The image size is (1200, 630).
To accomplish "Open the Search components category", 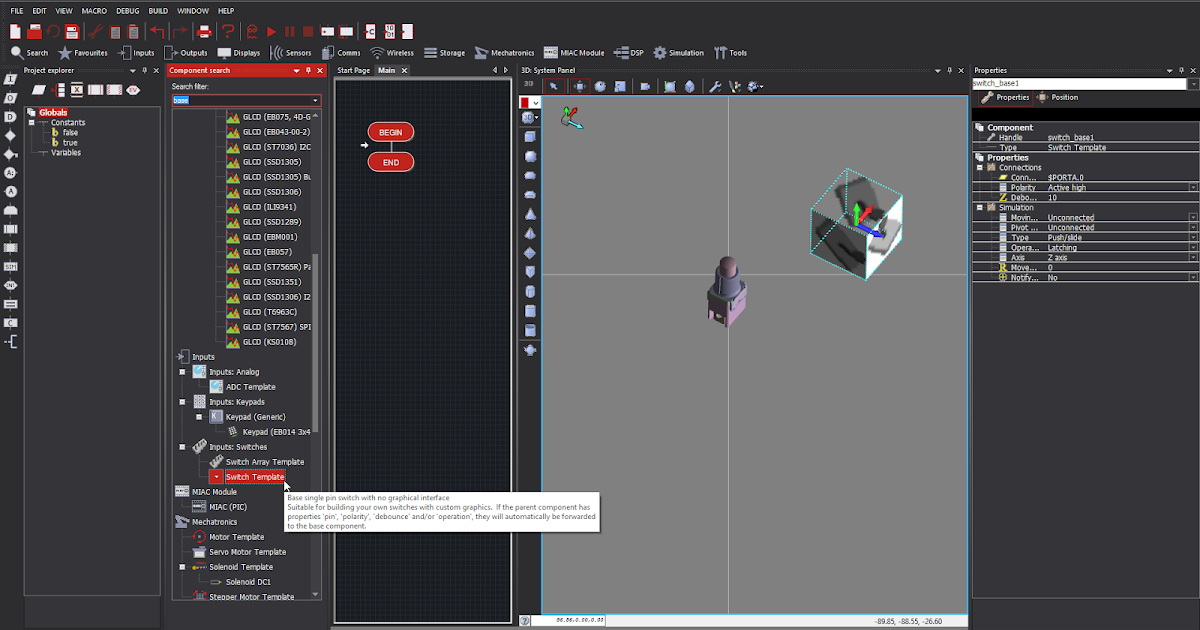I will coord(28,53).
